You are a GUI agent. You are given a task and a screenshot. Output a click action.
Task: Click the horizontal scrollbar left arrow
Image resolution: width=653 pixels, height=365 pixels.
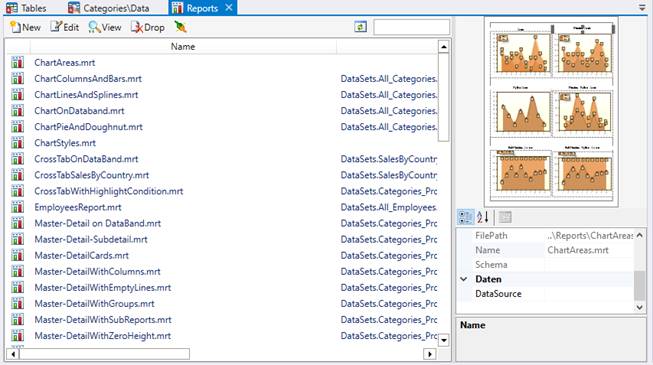(13, 354)
